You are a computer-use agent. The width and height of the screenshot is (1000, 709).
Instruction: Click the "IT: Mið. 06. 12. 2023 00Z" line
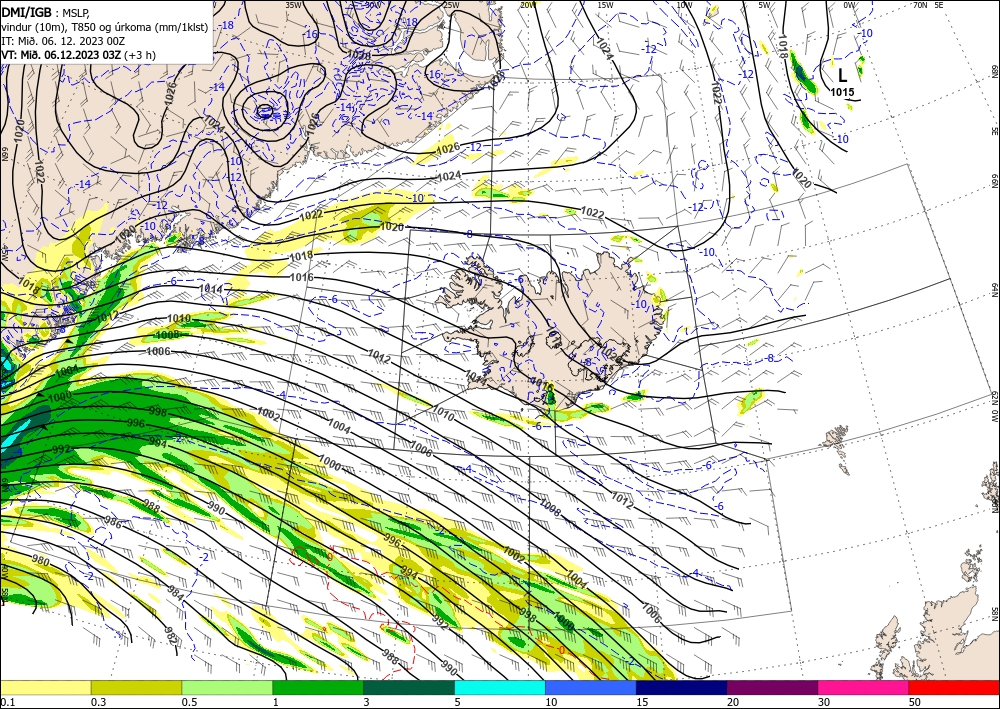click(63, 41)
